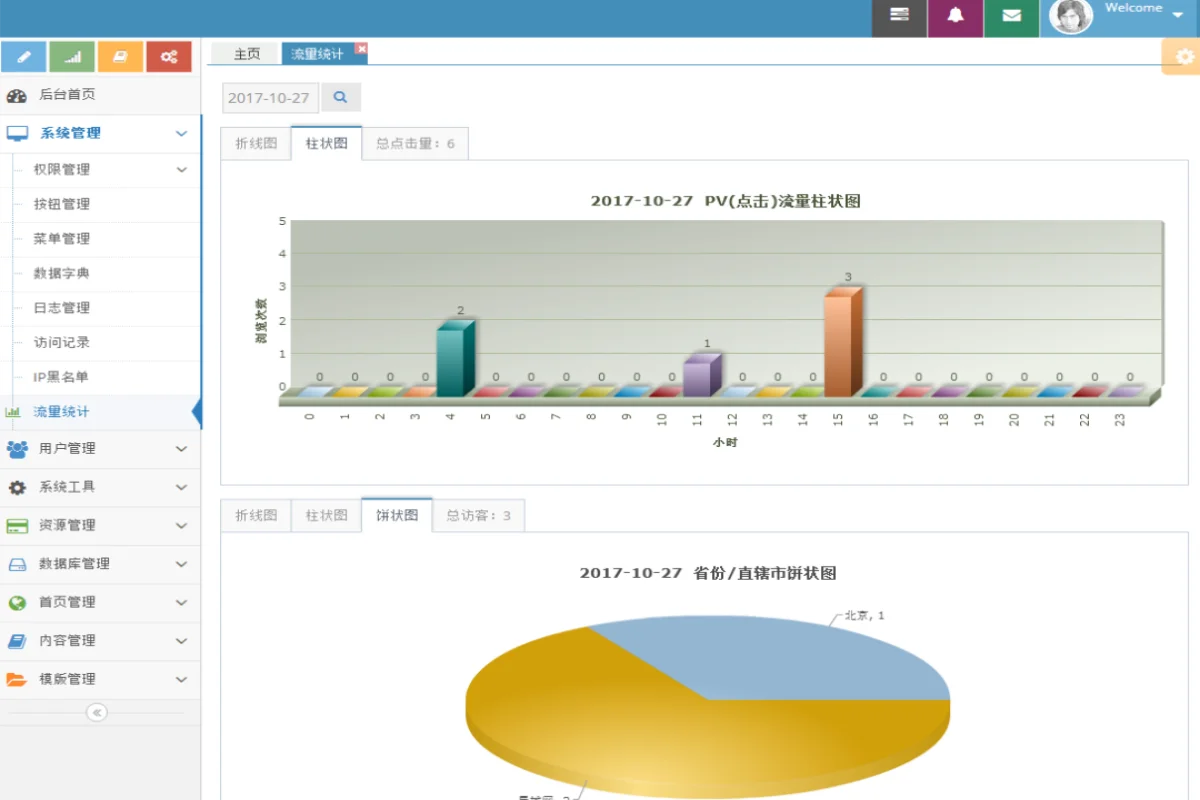
Task: Select the 主页 tab
Action: (246, 54)
